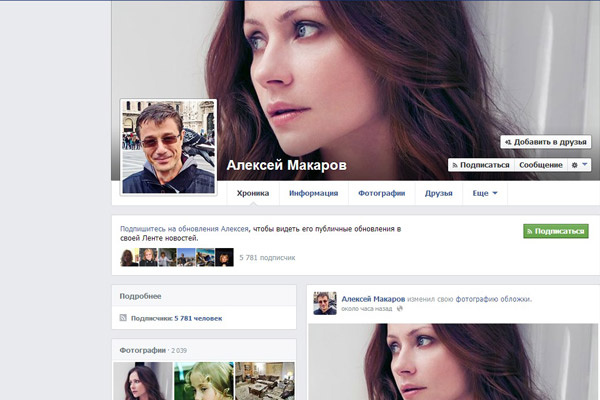Open the Информация tab
Screen dimensions: 600x400
pyautogui.click(x=313, y=193)
